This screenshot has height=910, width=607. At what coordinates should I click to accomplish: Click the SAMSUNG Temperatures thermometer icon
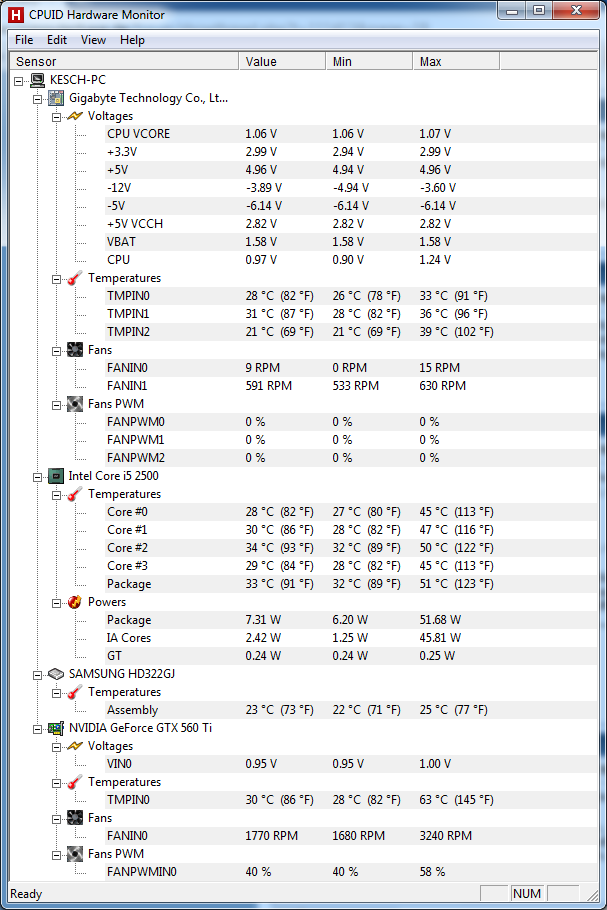tap(75, 692)
